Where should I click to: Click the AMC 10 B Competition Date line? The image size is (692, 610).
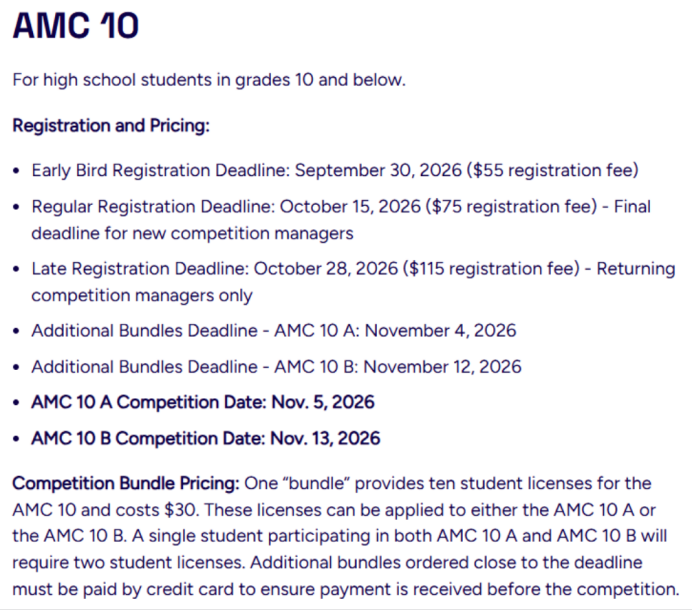click(x=206, y=438)
